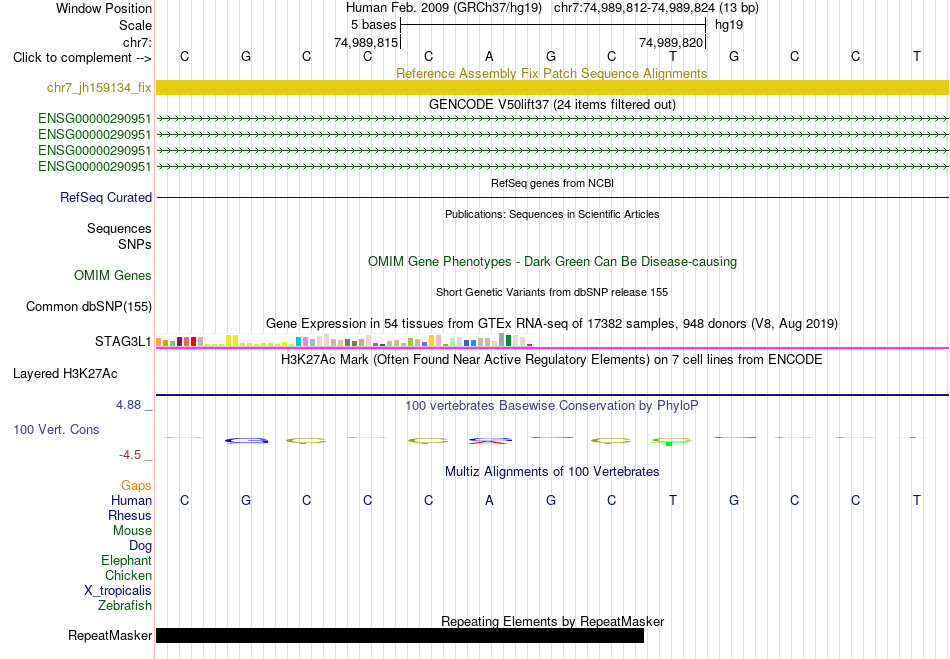Open the OMIM Gene Phenotypes track title
The width and height of the screenshot is (950, 659).
coord(552,262)
